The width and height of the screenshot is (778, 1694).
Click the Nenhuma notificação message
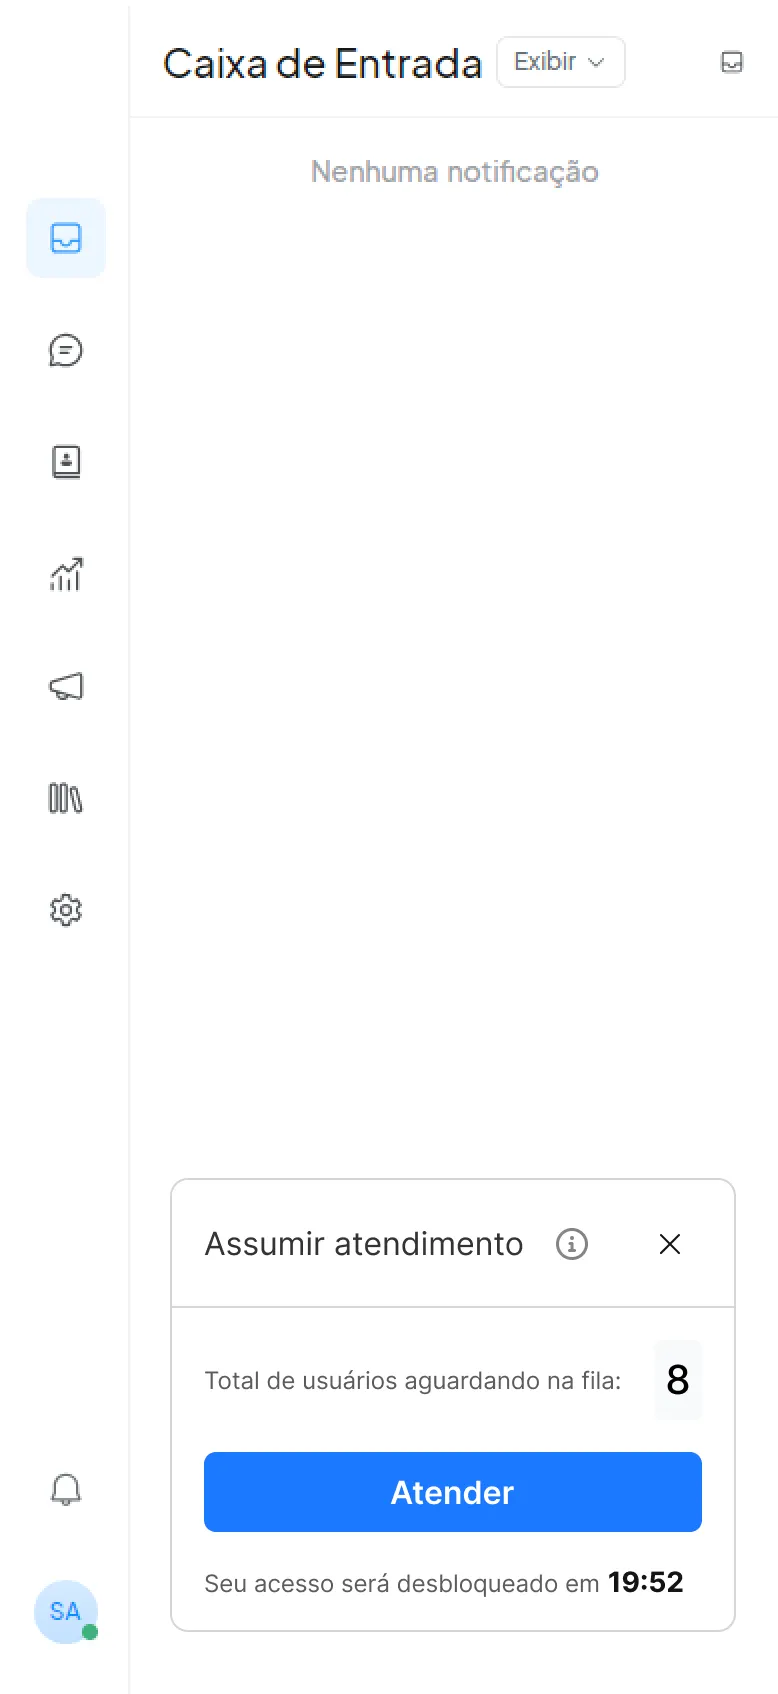454,172
